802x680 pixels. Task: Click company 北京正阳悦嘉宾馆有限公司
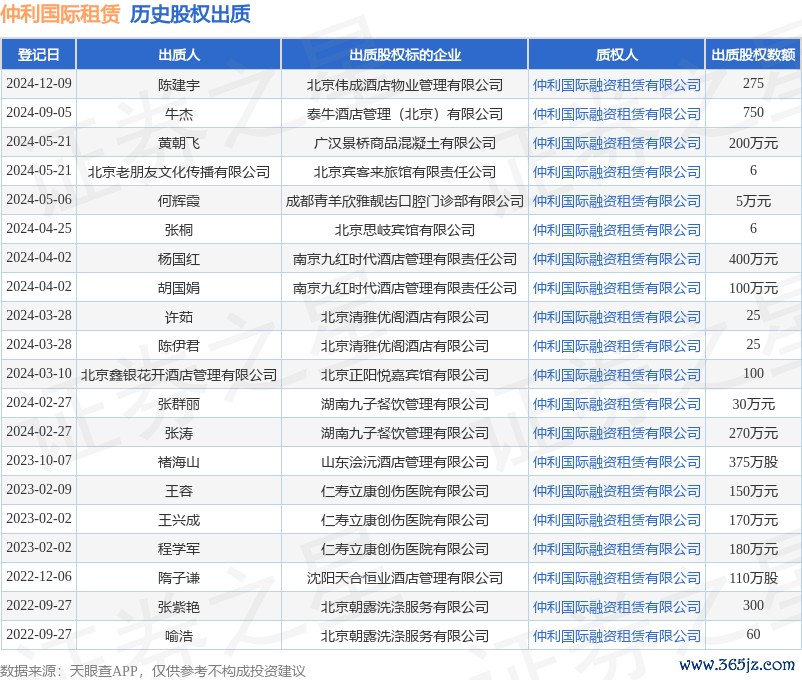(x=405, y=375)
